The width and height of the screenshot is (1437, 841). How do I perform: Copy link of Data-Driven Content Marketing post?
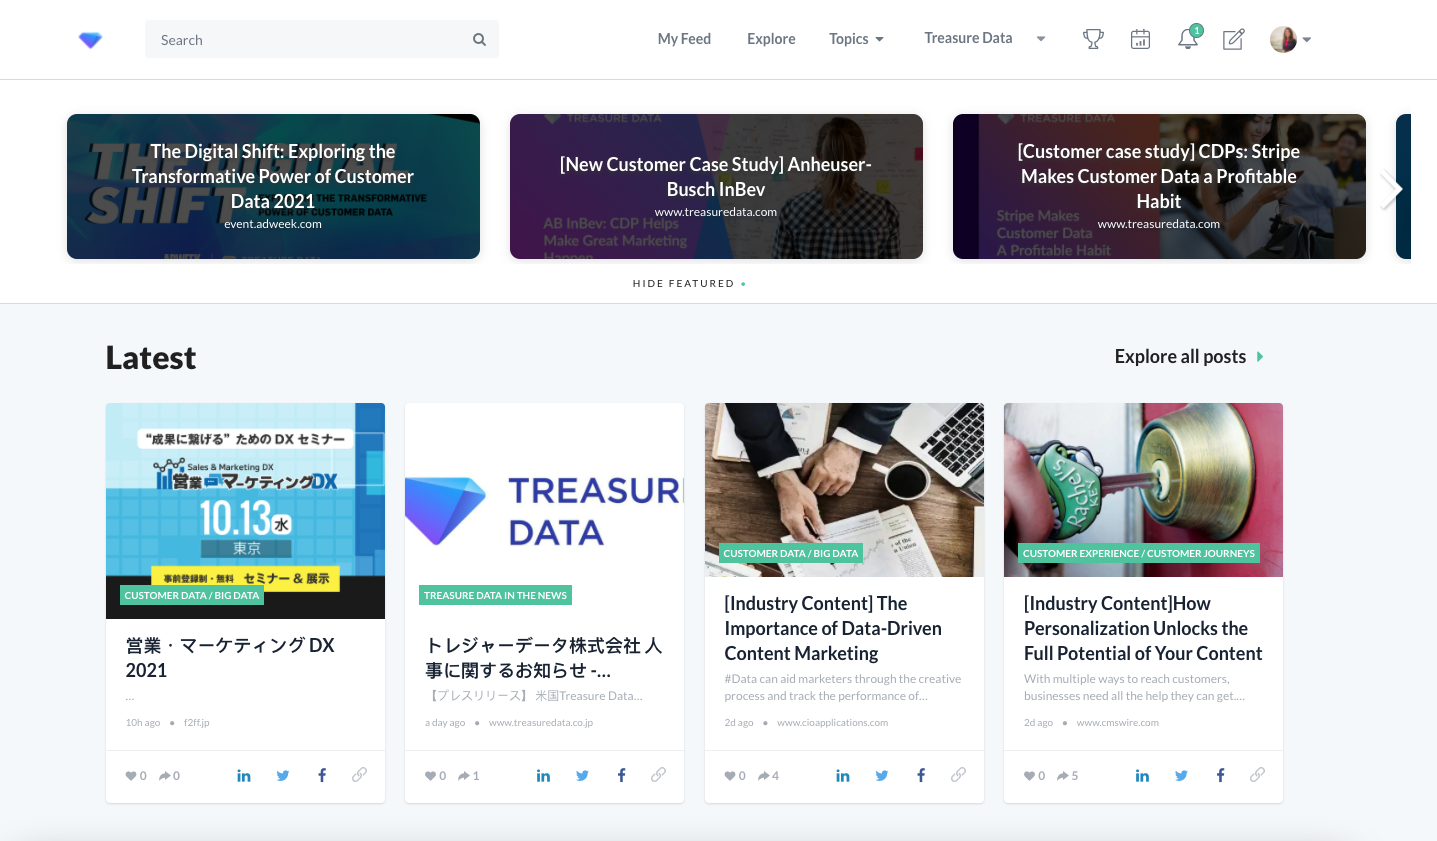pyautogui.click(x=958, y=775)
